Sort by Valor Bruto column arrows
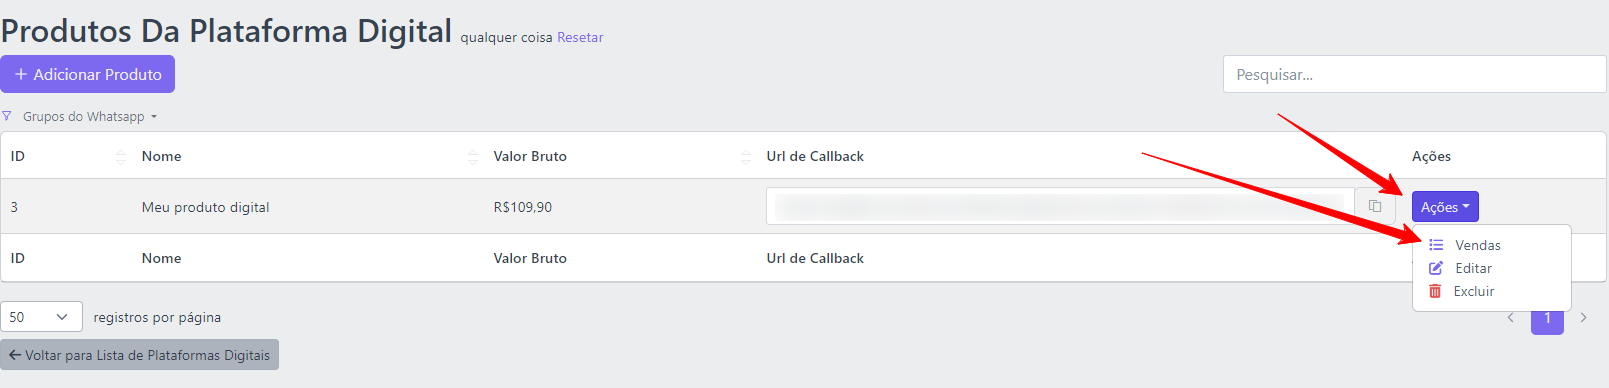 pyautogui.click(x=746, y=156)
